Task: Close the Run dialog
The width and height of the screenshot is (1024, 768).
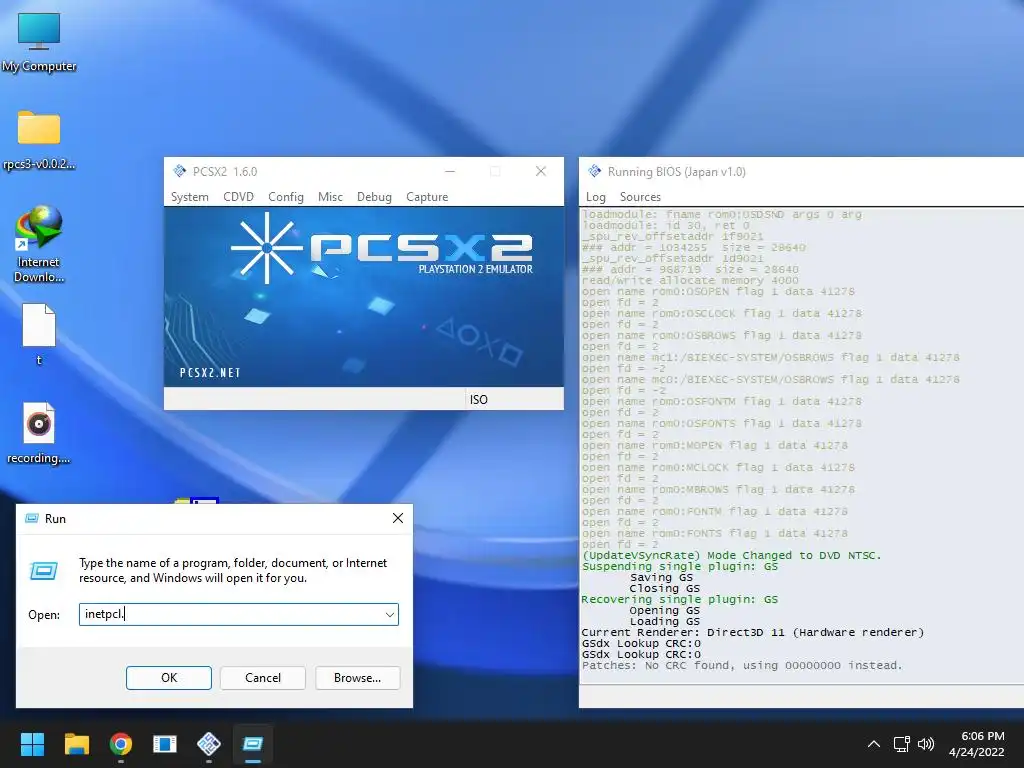Action: (x=398, y=519)
